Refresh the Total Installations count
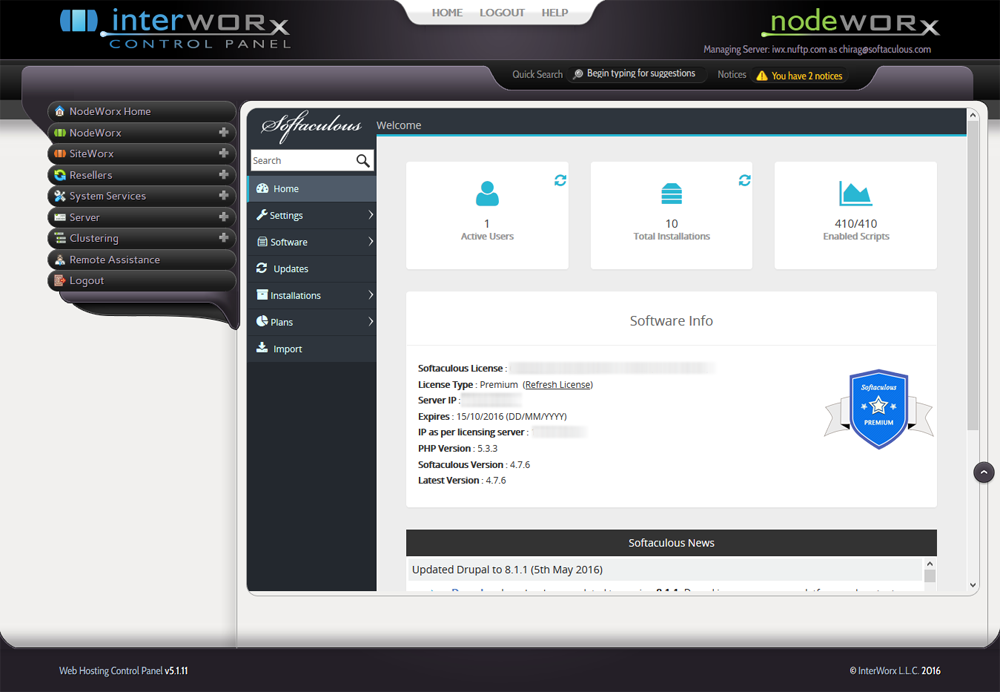The height and width of the screenshot is (692, 1000). pos(744,180)
